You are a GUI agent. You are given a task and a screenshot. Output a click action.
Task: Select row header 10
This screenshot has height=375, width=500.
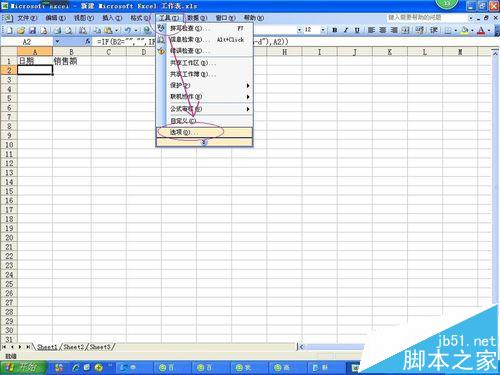(9, 145)
